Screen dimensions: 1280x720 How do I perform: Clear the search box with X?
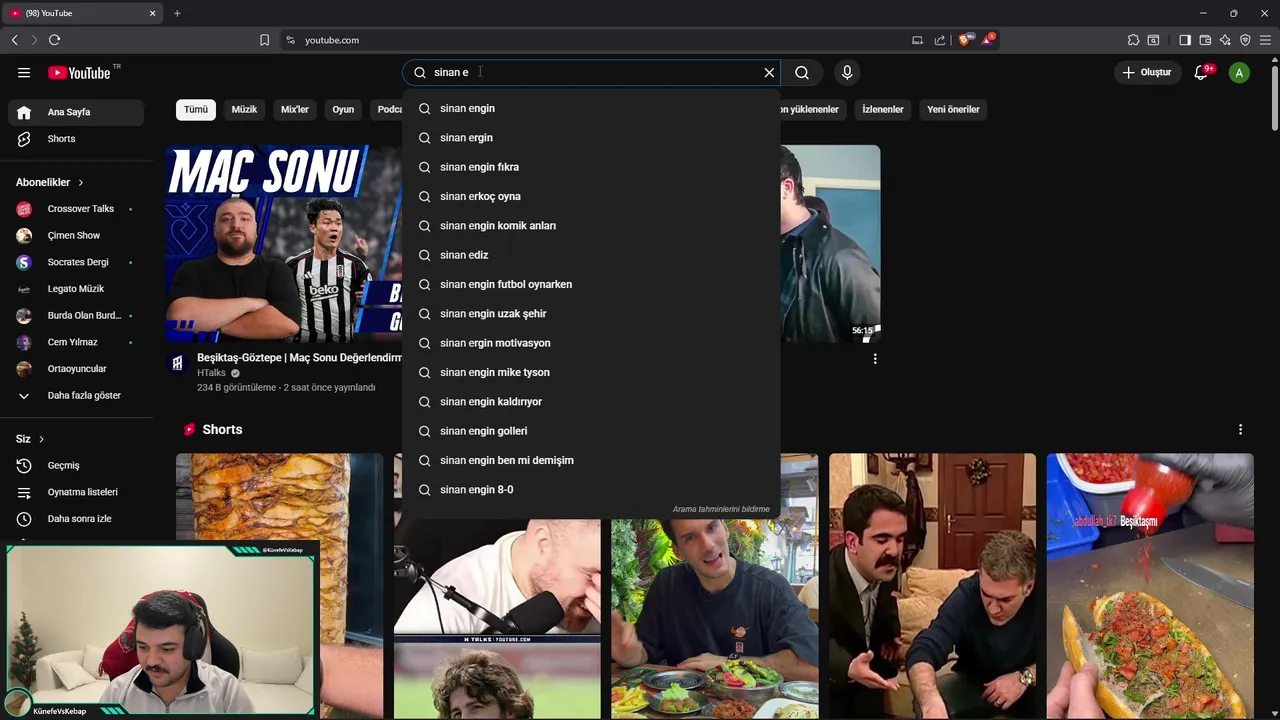coord(769,72)
